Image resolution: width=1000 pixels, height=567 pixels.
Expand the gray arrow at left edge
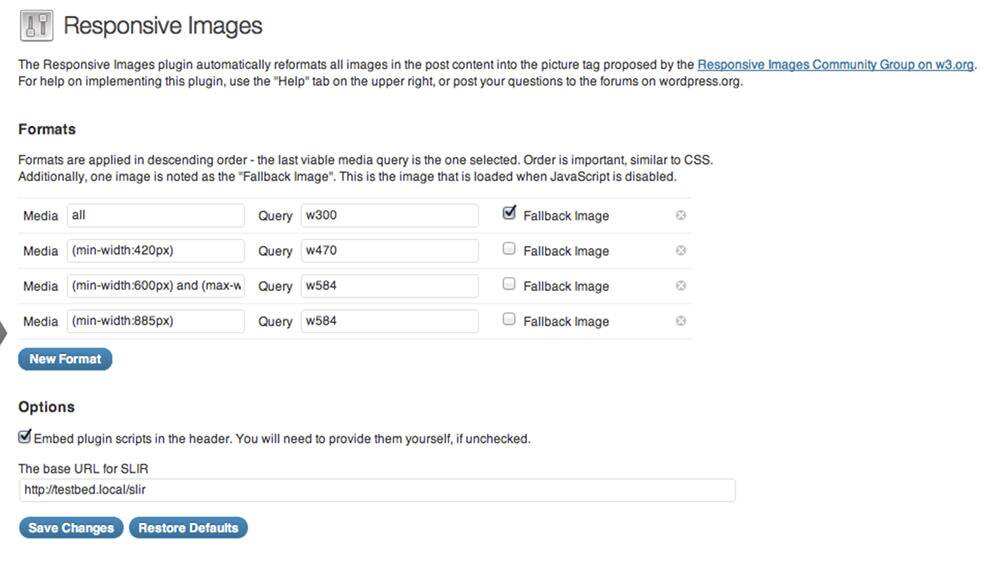[4, 332]
